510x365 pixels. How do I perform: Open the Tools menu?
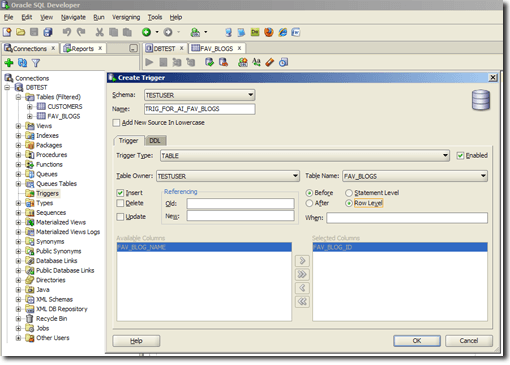pos(155,17)
